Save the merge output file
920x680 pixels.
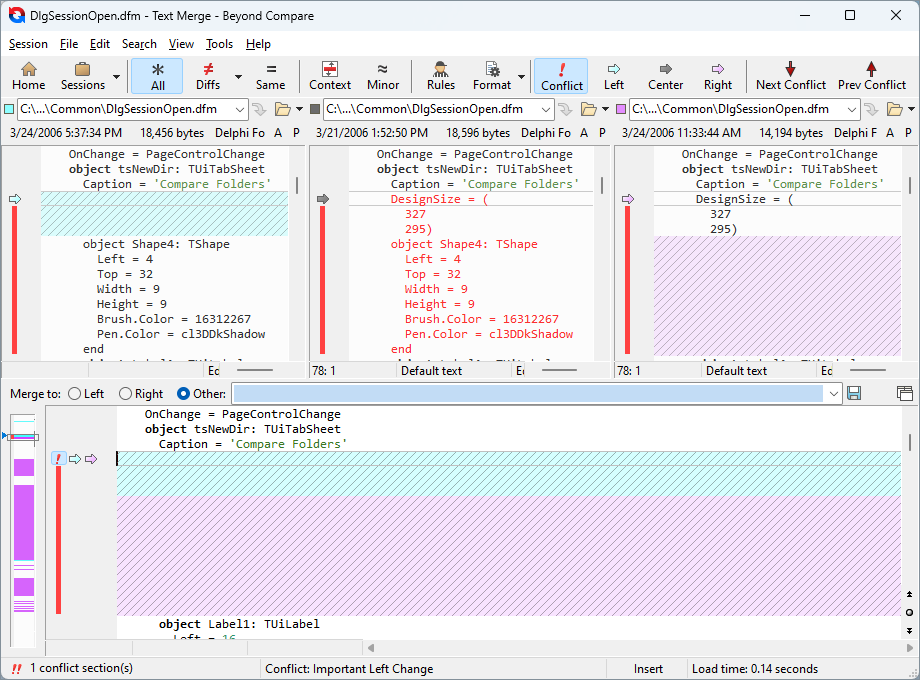point(854,394)
